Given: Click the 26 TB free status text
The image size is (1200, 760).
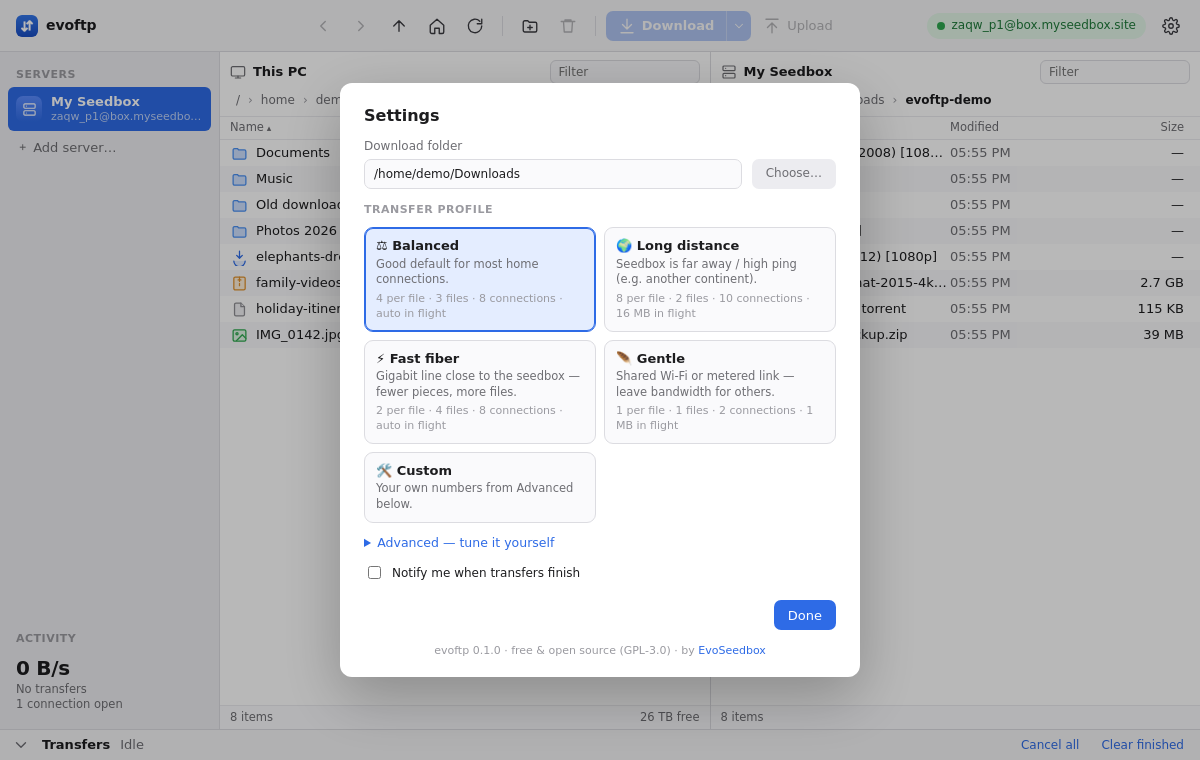Looking at the screenshot, I should pos(670,717).
